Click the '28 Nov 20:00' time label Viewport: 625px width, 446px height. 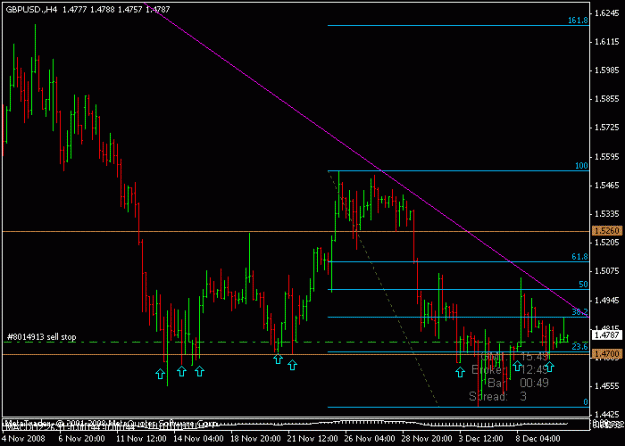pyautogui.click(x=428, y=439)
